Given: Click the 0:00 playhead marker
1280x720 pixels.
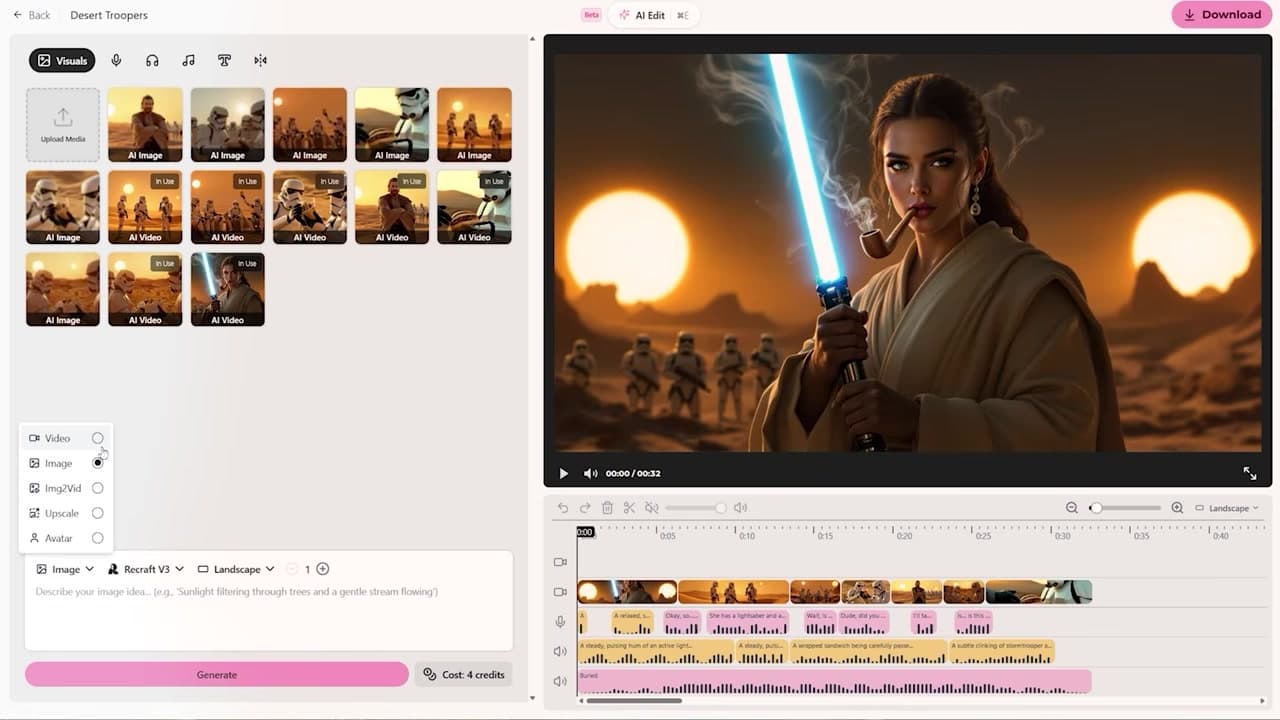Looking at the screenshot, I should click(x=585, y=532).
